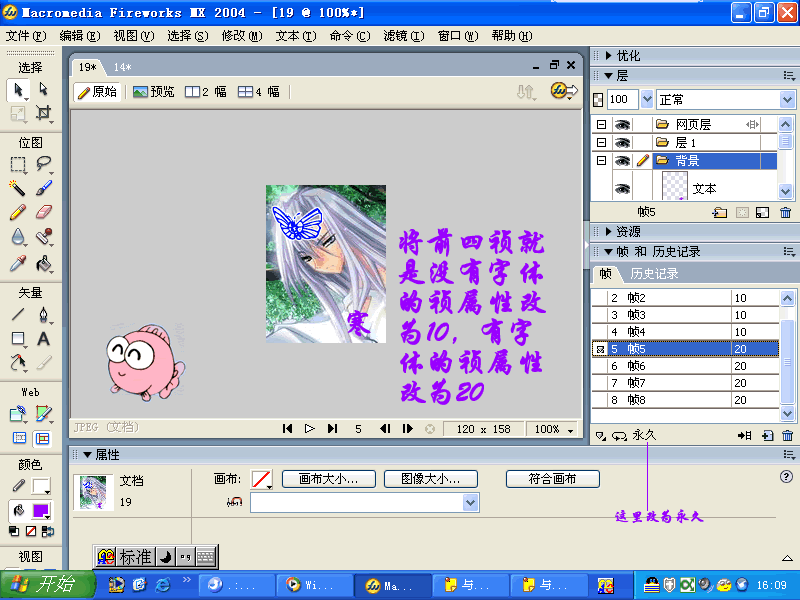The width and height of the screenshot is (800, 600).
Task: Toggle visibility of 层 1 layer
Action: point(622,142)
